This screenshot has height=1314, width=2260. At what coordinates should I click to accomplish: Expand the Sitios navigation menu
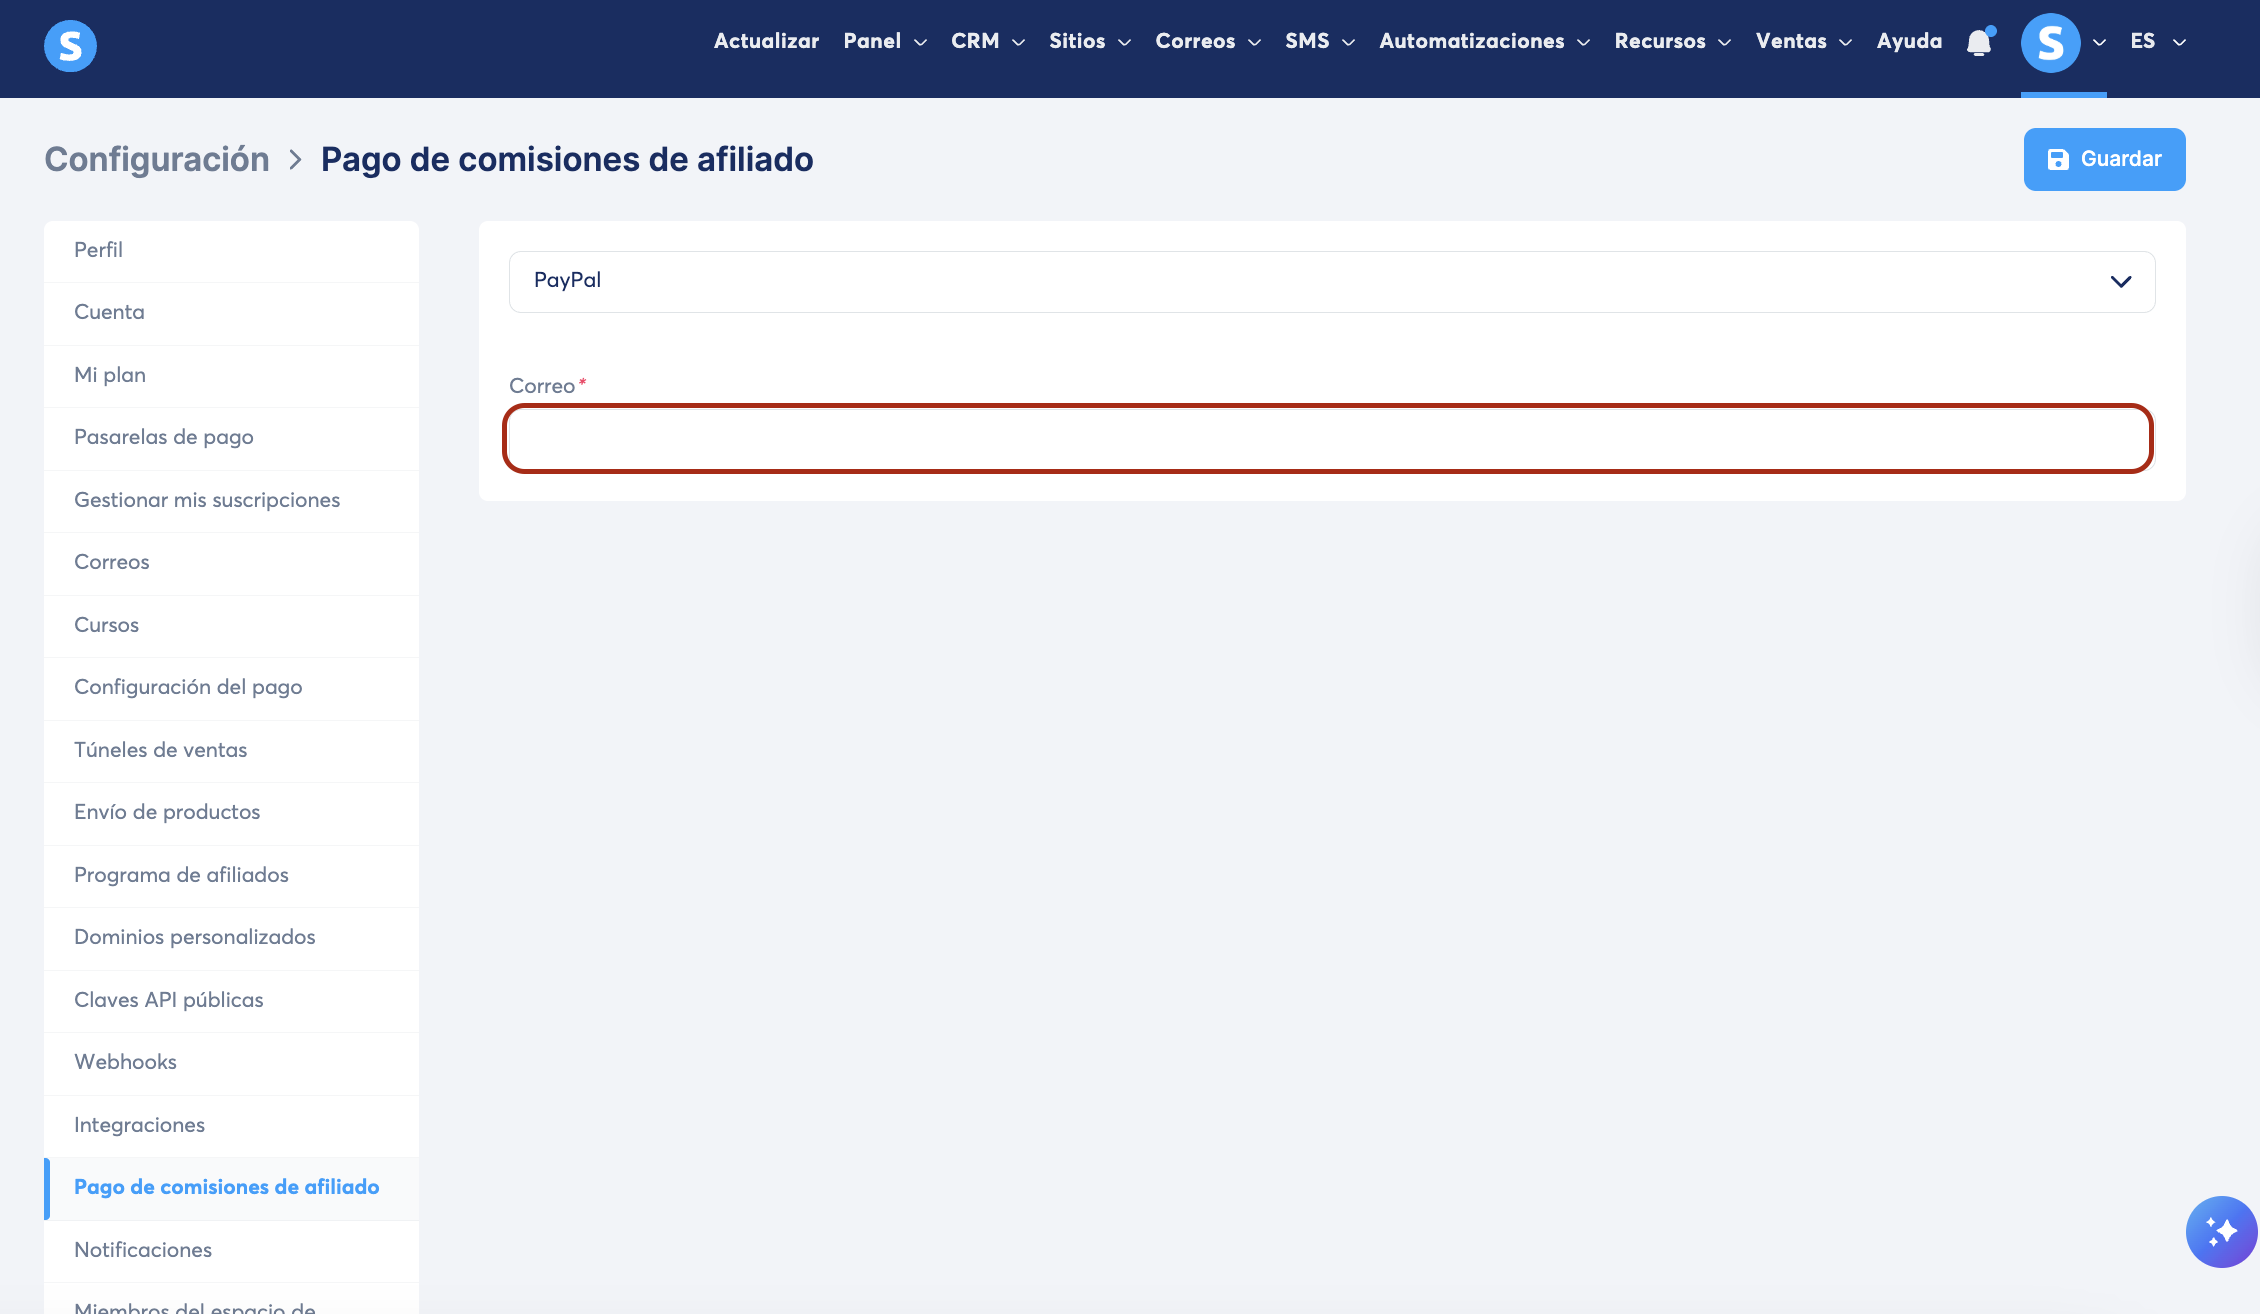[x=1089, y=41]
